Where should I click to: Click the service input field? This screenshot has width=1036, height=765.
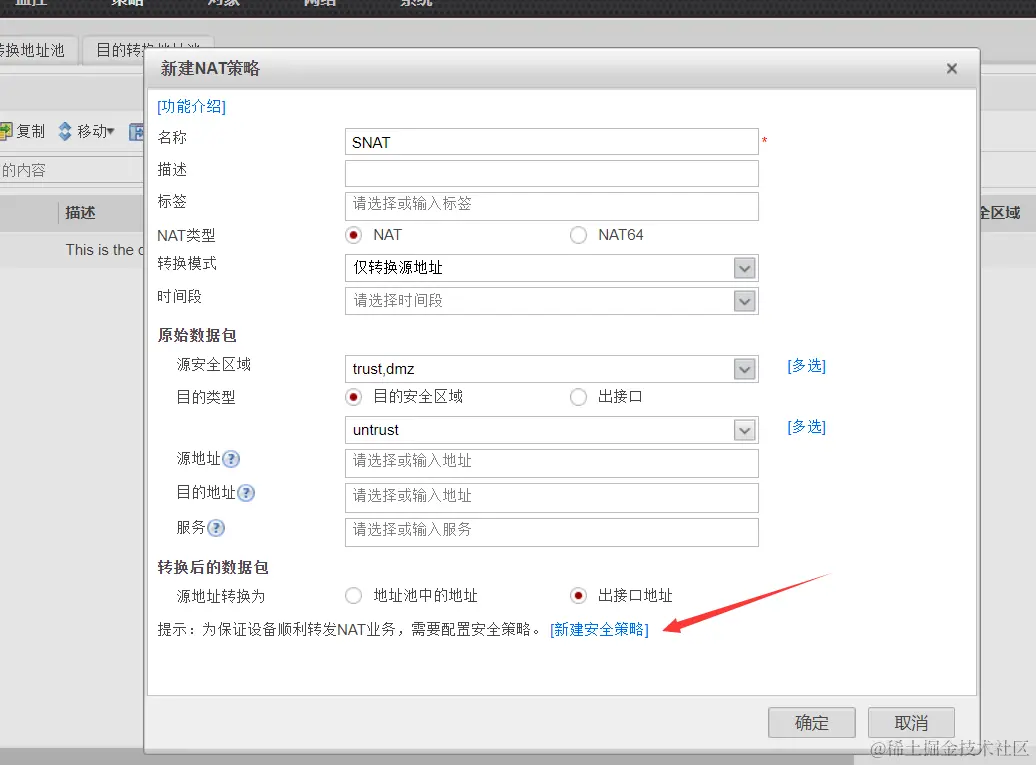coord(551,532)
